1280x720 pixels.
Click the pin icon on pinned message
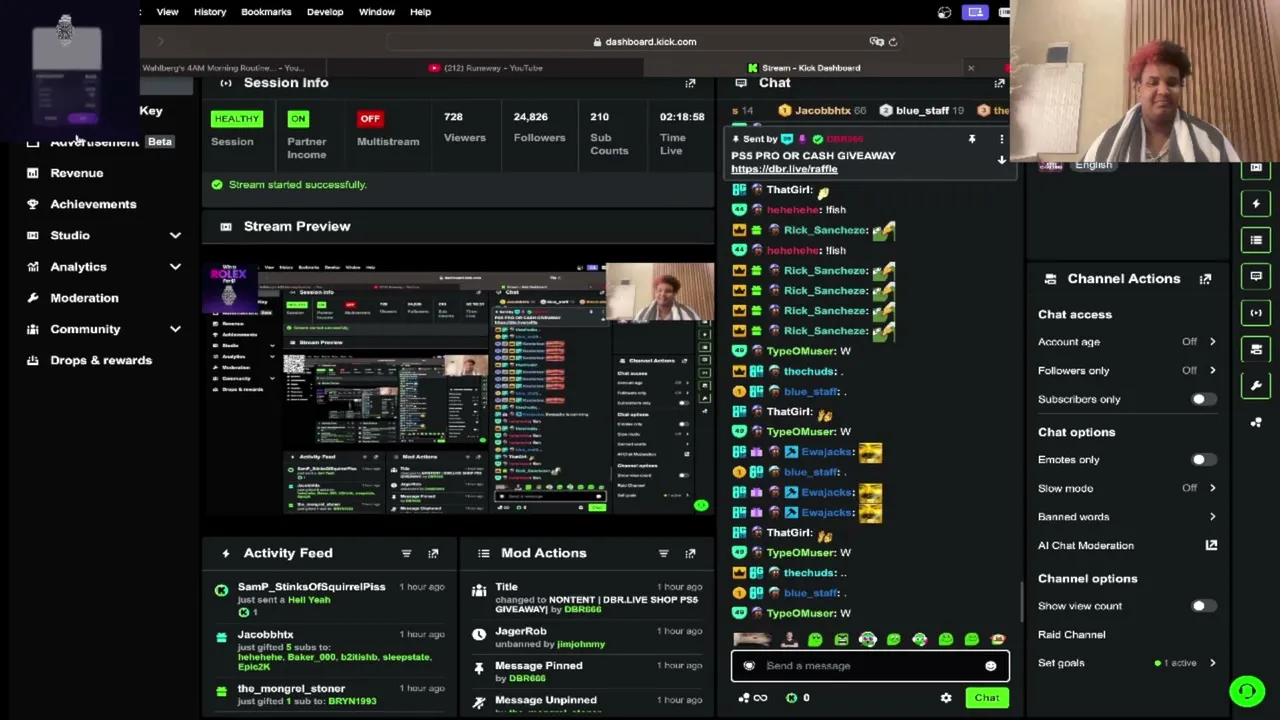pos(971,140)
